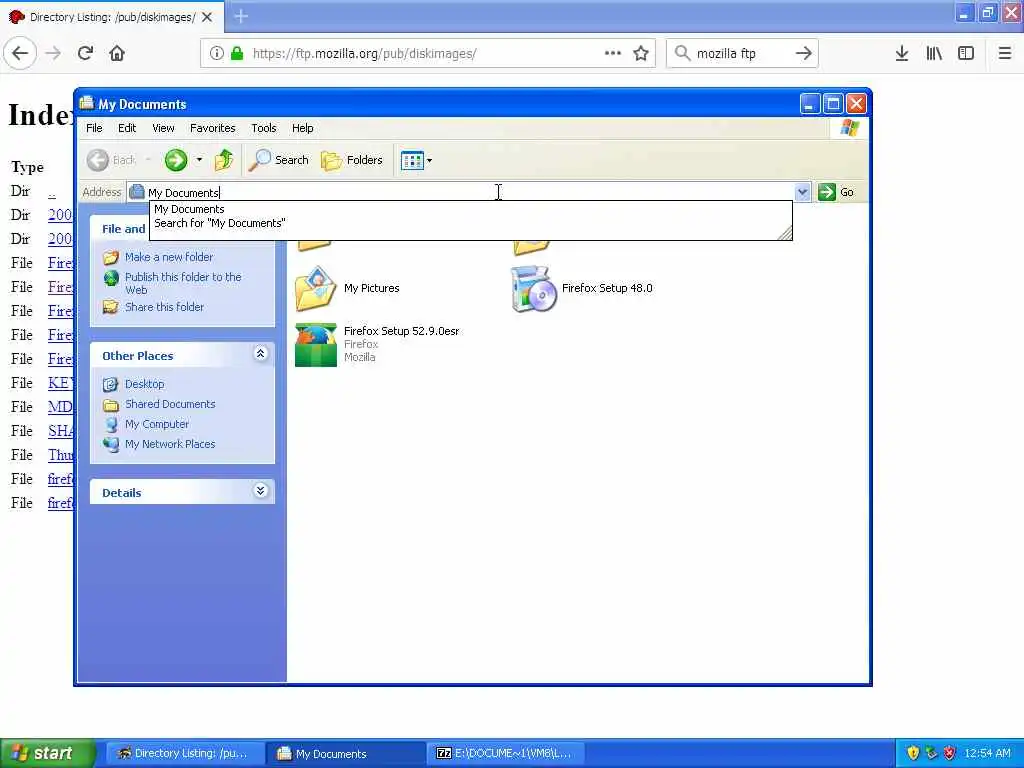Maximize the My Documents window
The width and height of the screenshot is (1024, 768).
tap(833, 104)
